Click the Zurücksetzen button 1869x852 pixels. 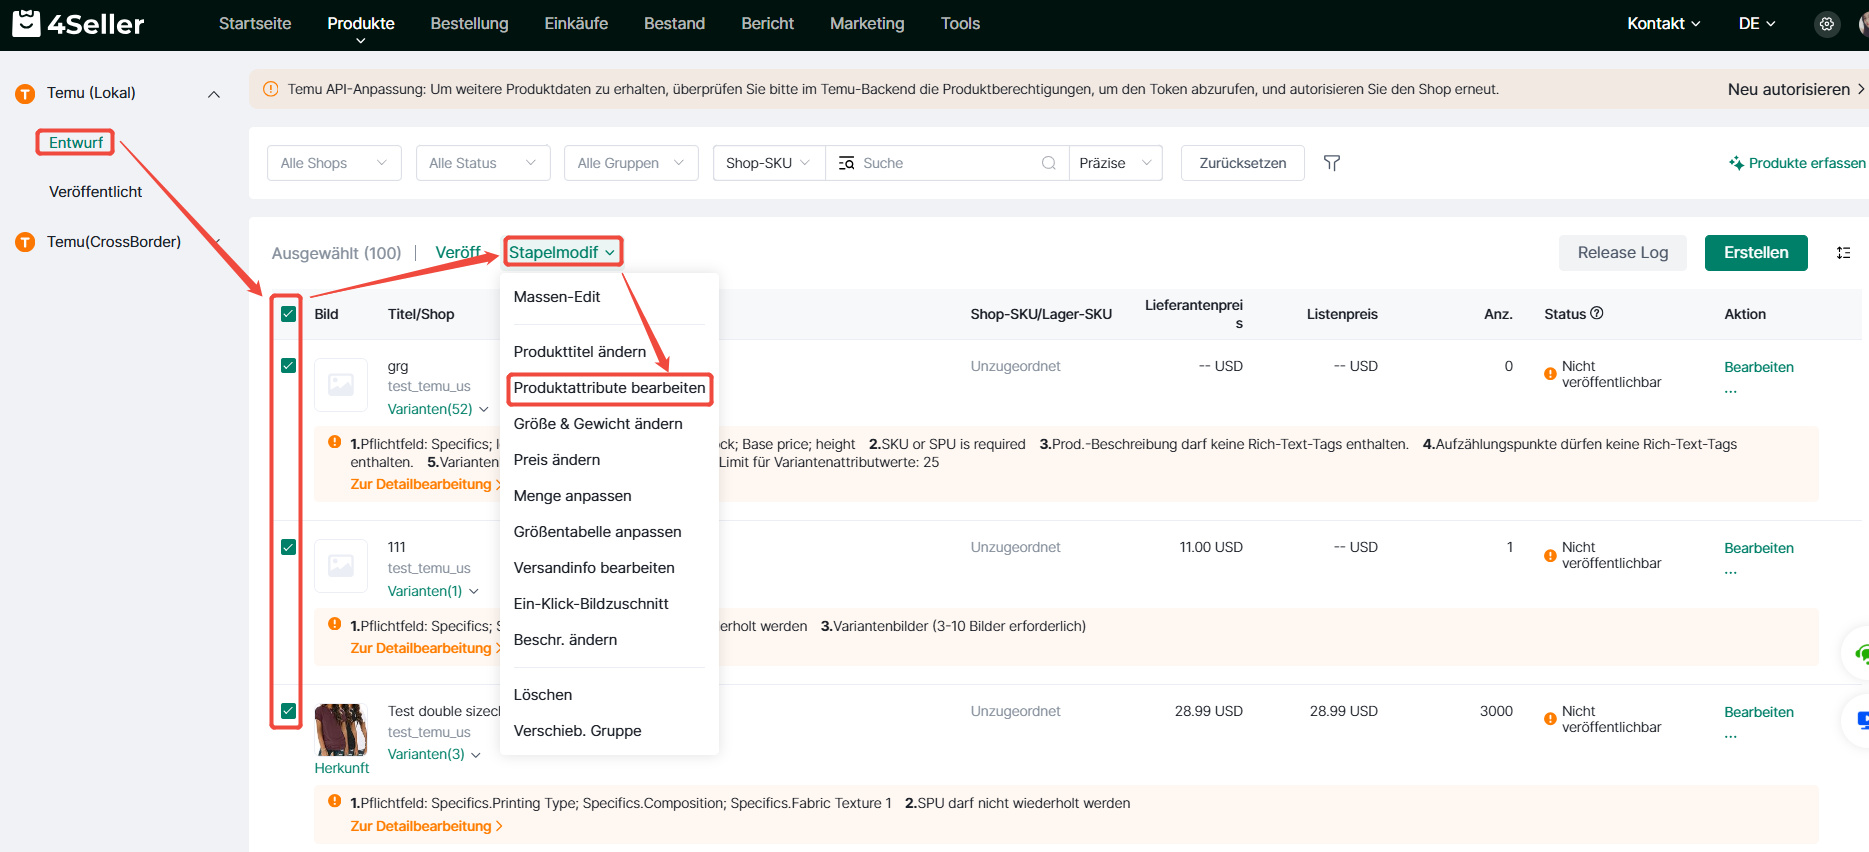[1243, 163]
